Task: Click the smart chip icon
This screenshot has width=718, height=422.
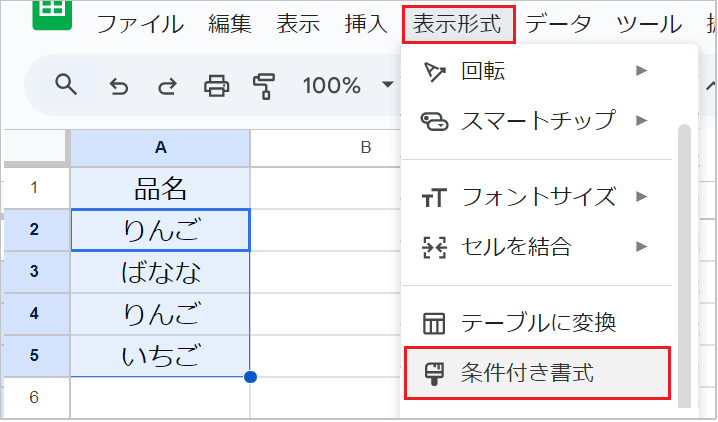Action: pyautogui.click(x=434, y=122)
